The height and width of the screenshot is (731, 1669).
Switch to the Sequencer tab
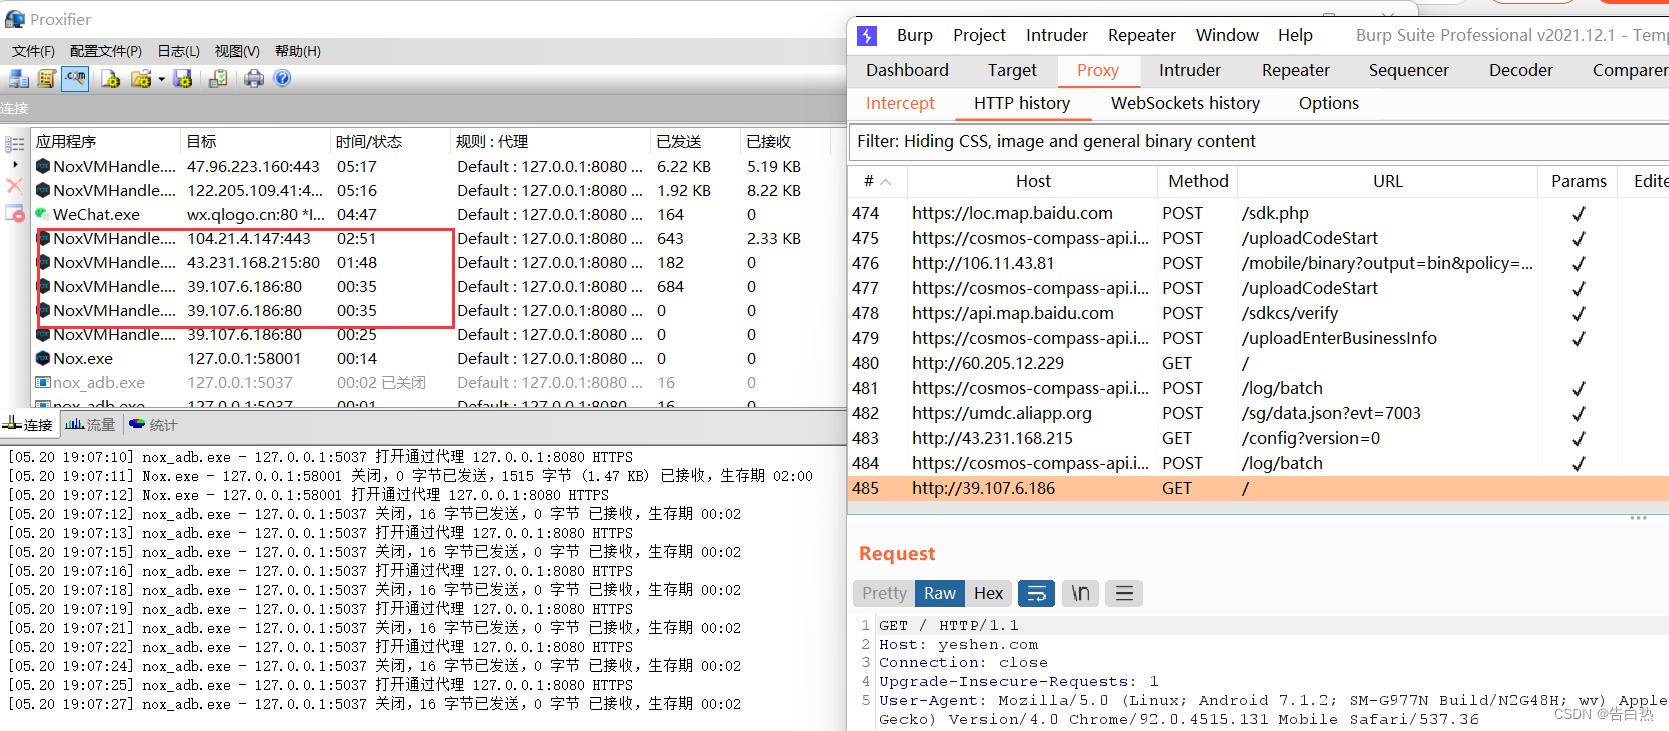click(x=1408, y=70)
